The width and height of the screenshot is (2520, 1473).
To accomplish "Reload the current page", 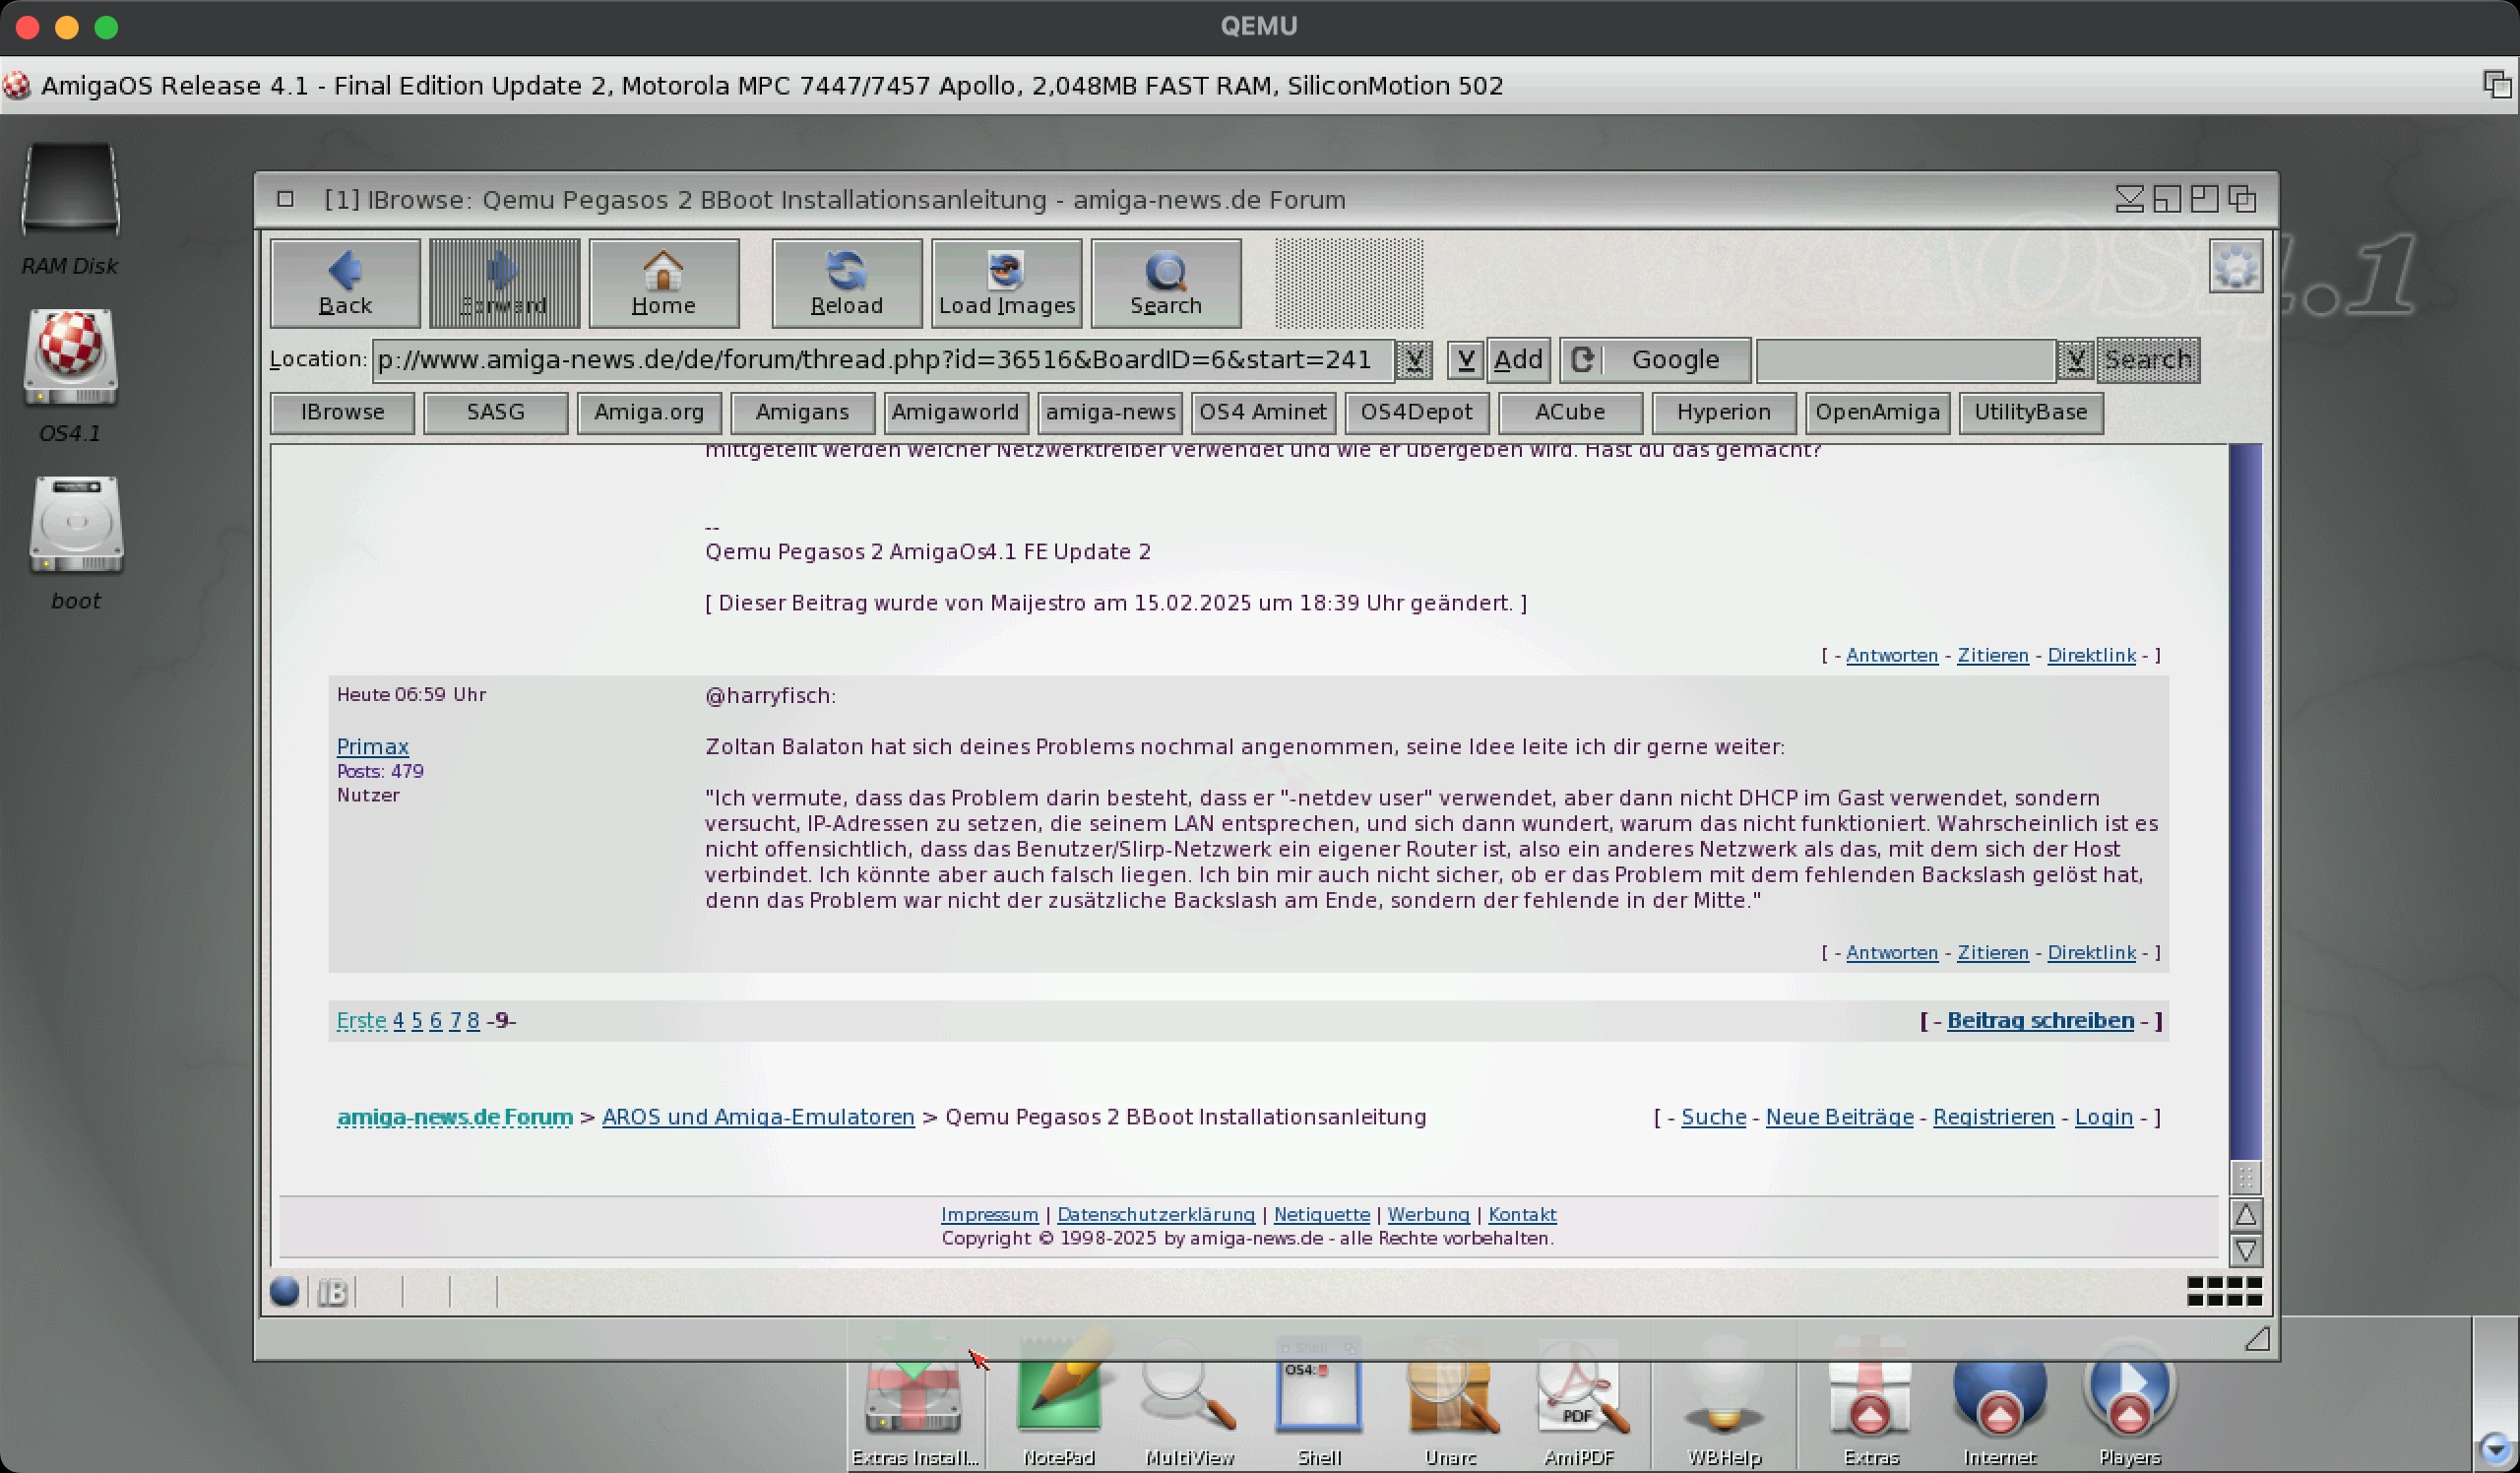I will [x=847, y=283].
